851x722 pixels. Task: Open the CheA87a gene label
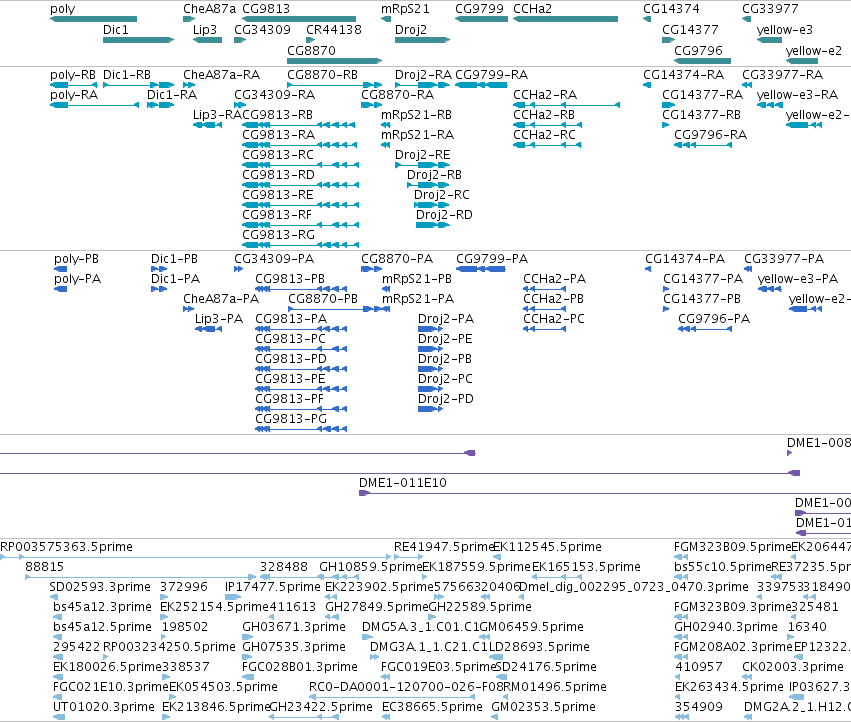(209, 9)
